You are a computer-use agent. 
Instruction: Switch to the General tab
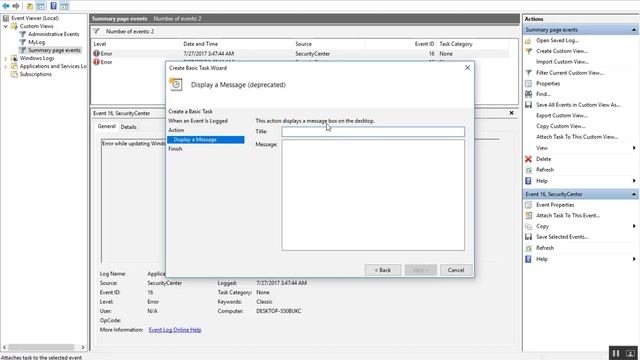pos(107,127)
